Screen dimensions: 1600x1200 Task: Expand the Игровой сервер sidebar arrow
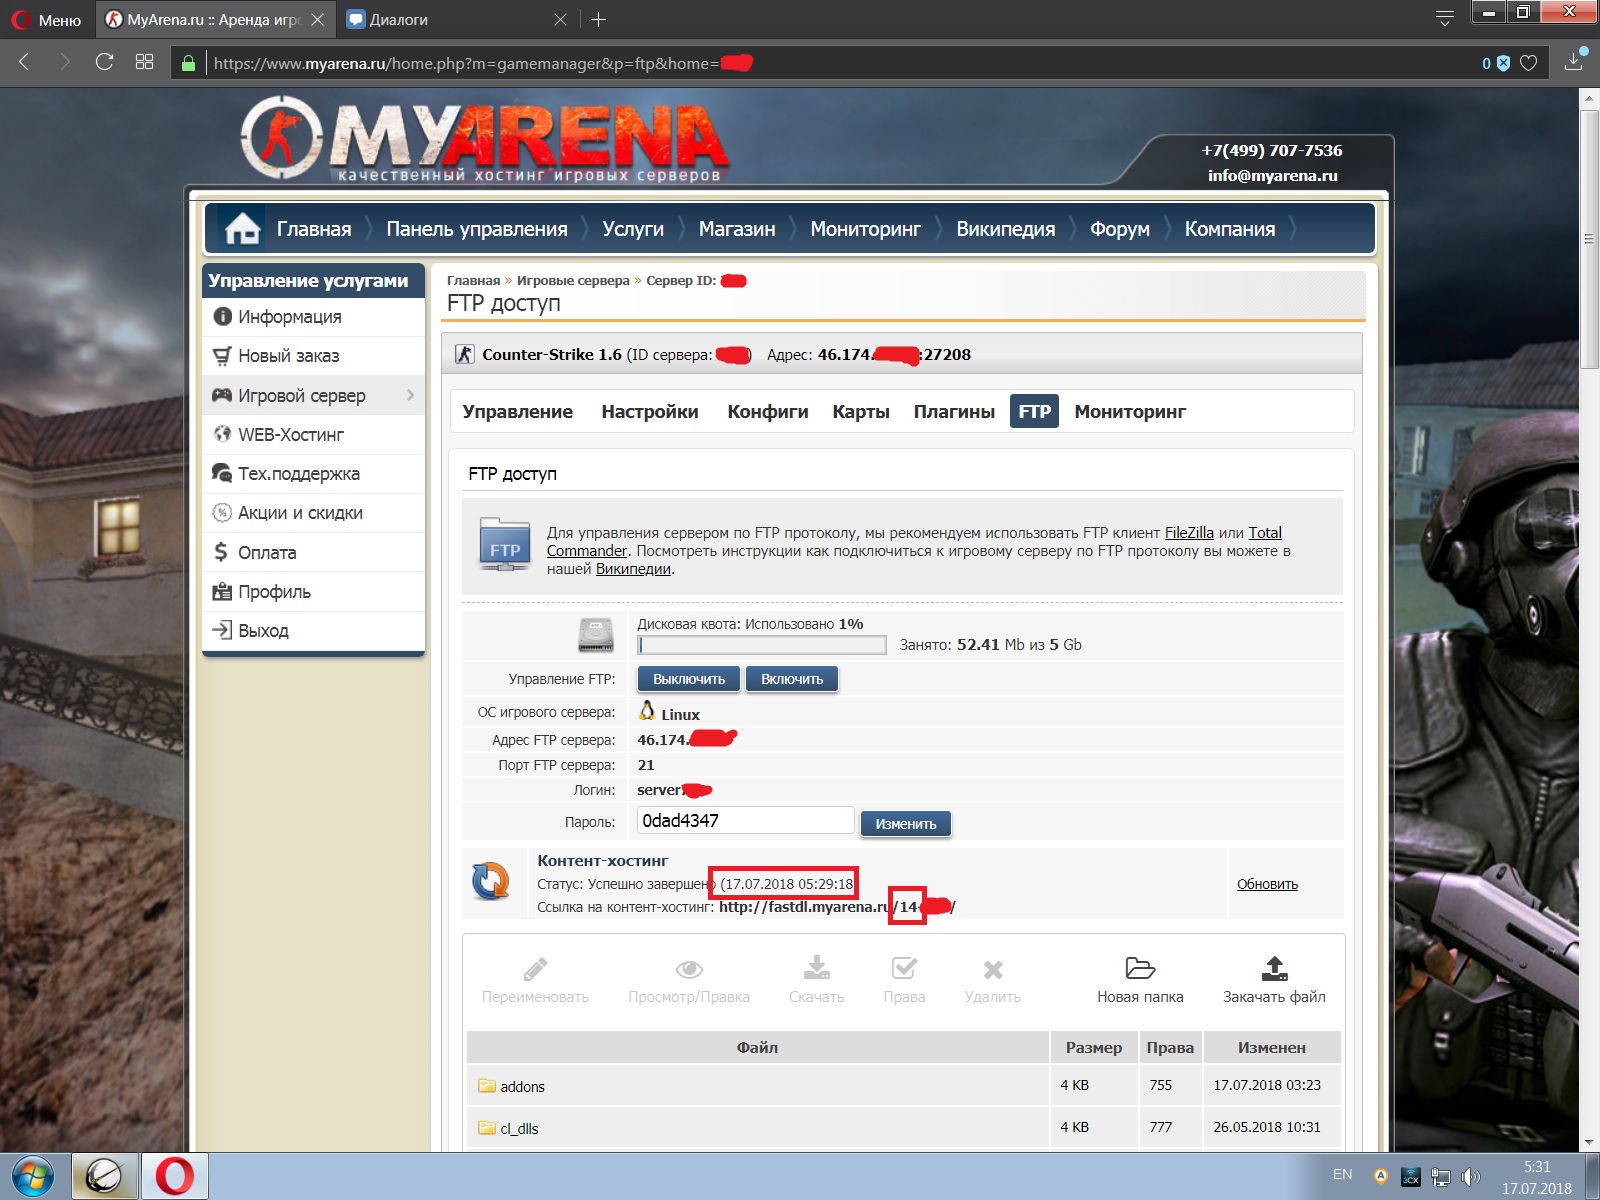pyautogui.click(x=410, y=395)
